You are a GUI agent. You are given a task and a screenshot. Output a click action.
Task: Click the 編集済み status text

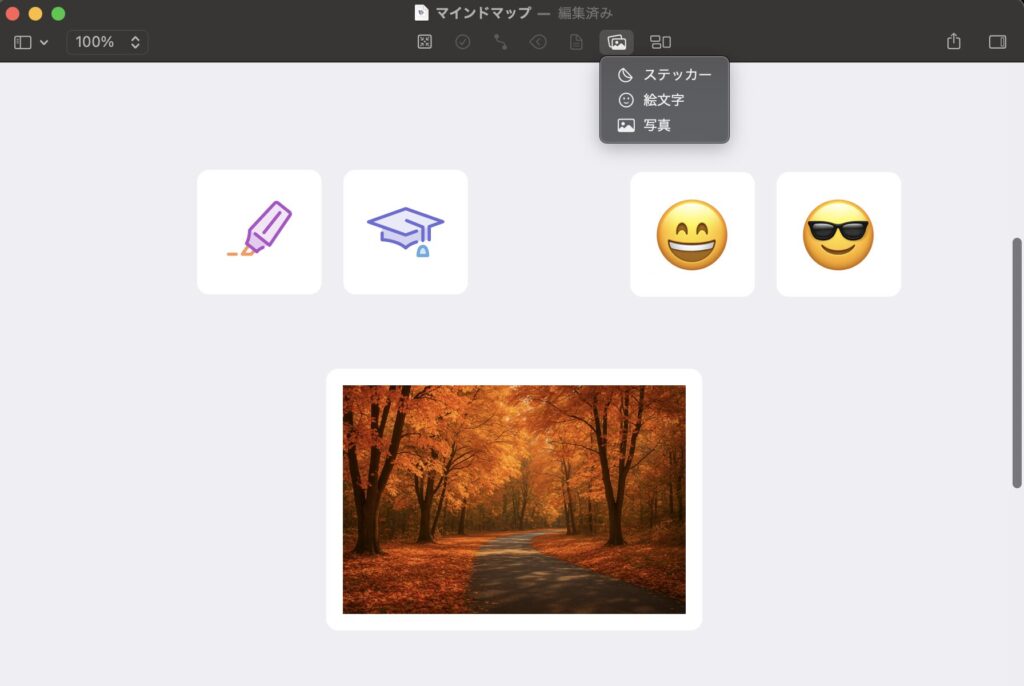[x=585, y=13]
